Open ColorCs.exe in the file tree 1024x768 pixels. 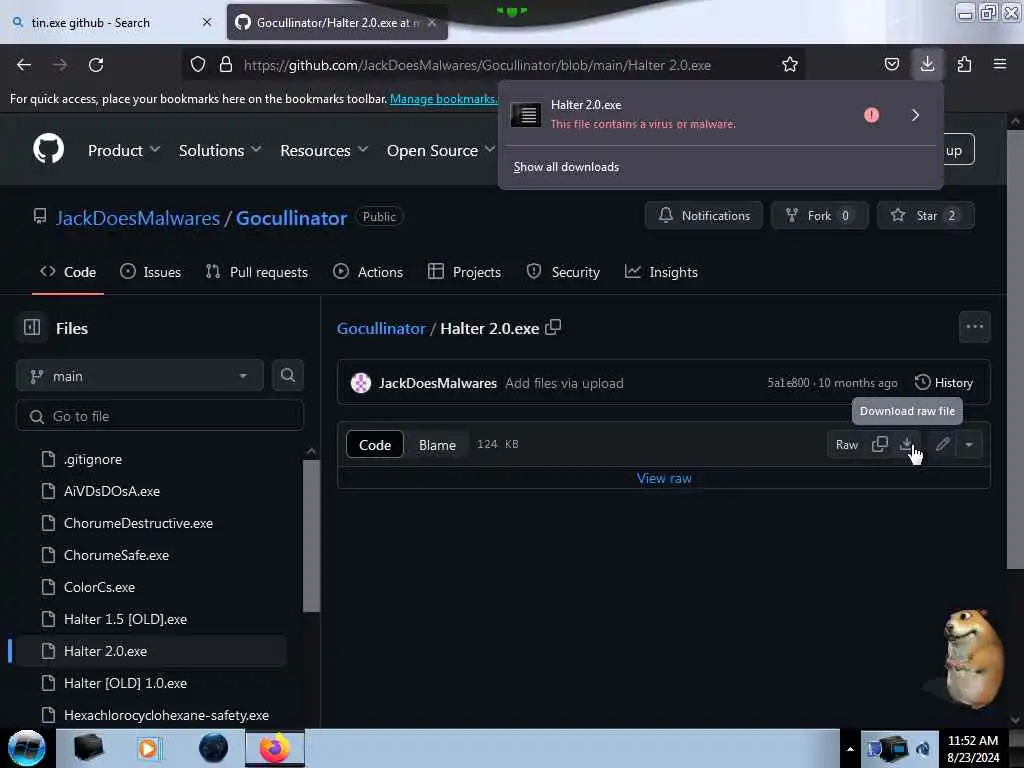(99, 587)
